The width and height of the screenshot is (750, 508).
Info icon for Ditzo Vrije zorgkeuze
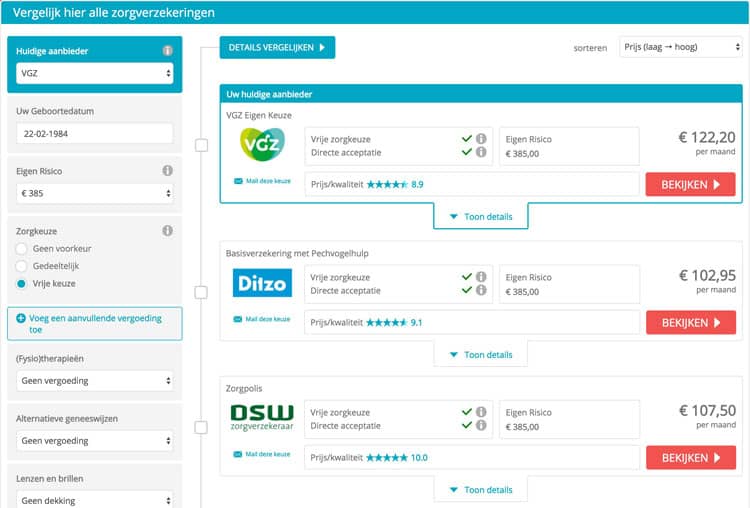point(481,277)
